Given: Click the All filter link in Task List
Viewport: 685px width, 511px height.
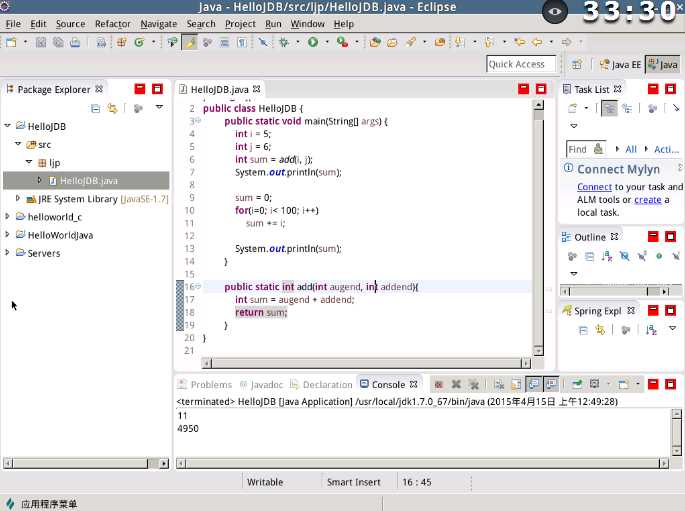Looking at the screenshot, I should tap(631, 149).
